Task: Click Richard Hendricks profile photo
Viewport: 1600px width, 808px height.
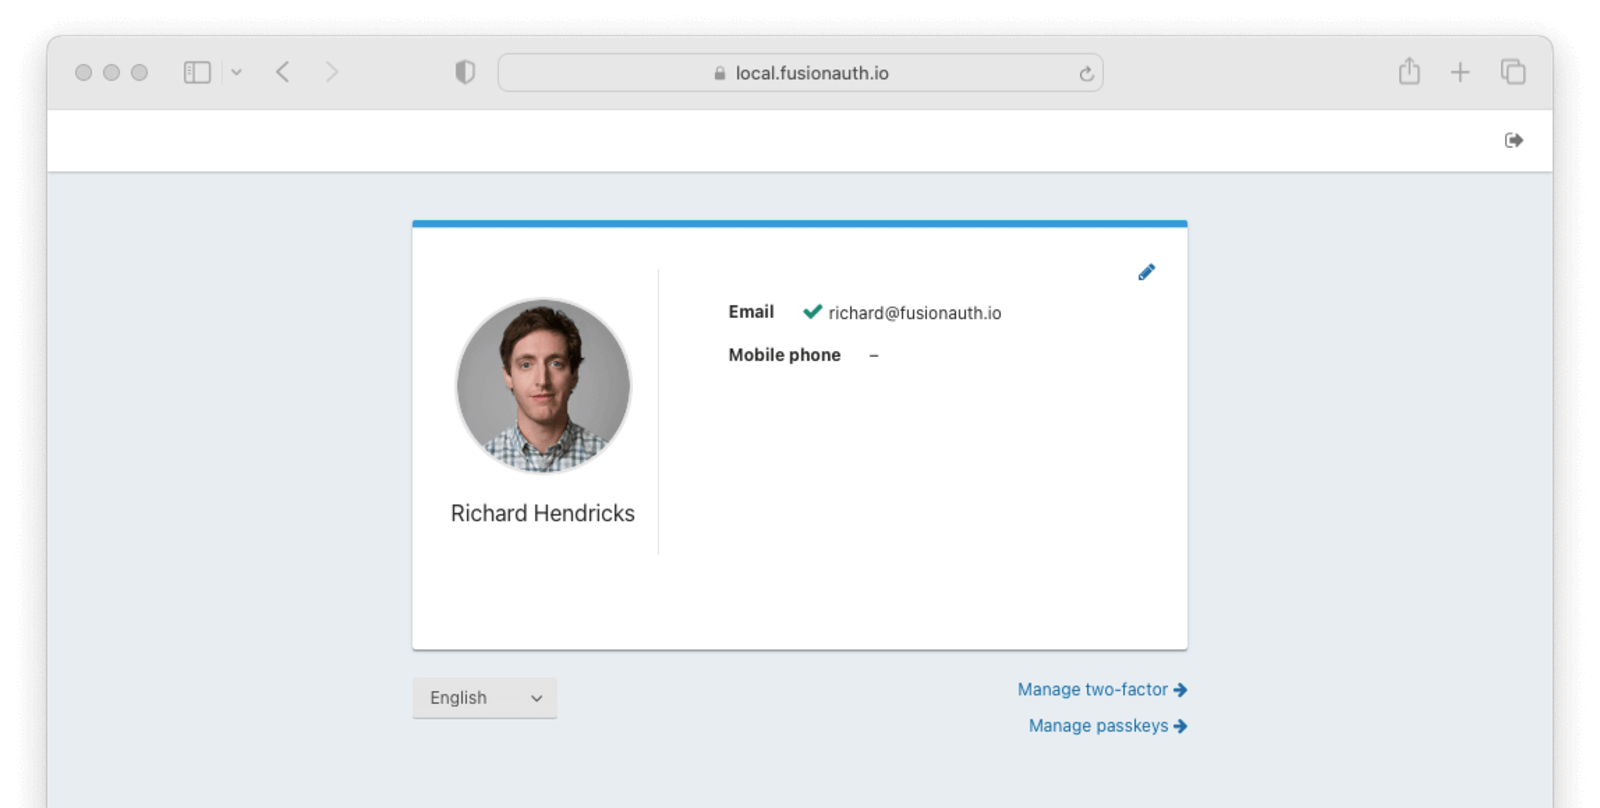Action: (543, 386)
